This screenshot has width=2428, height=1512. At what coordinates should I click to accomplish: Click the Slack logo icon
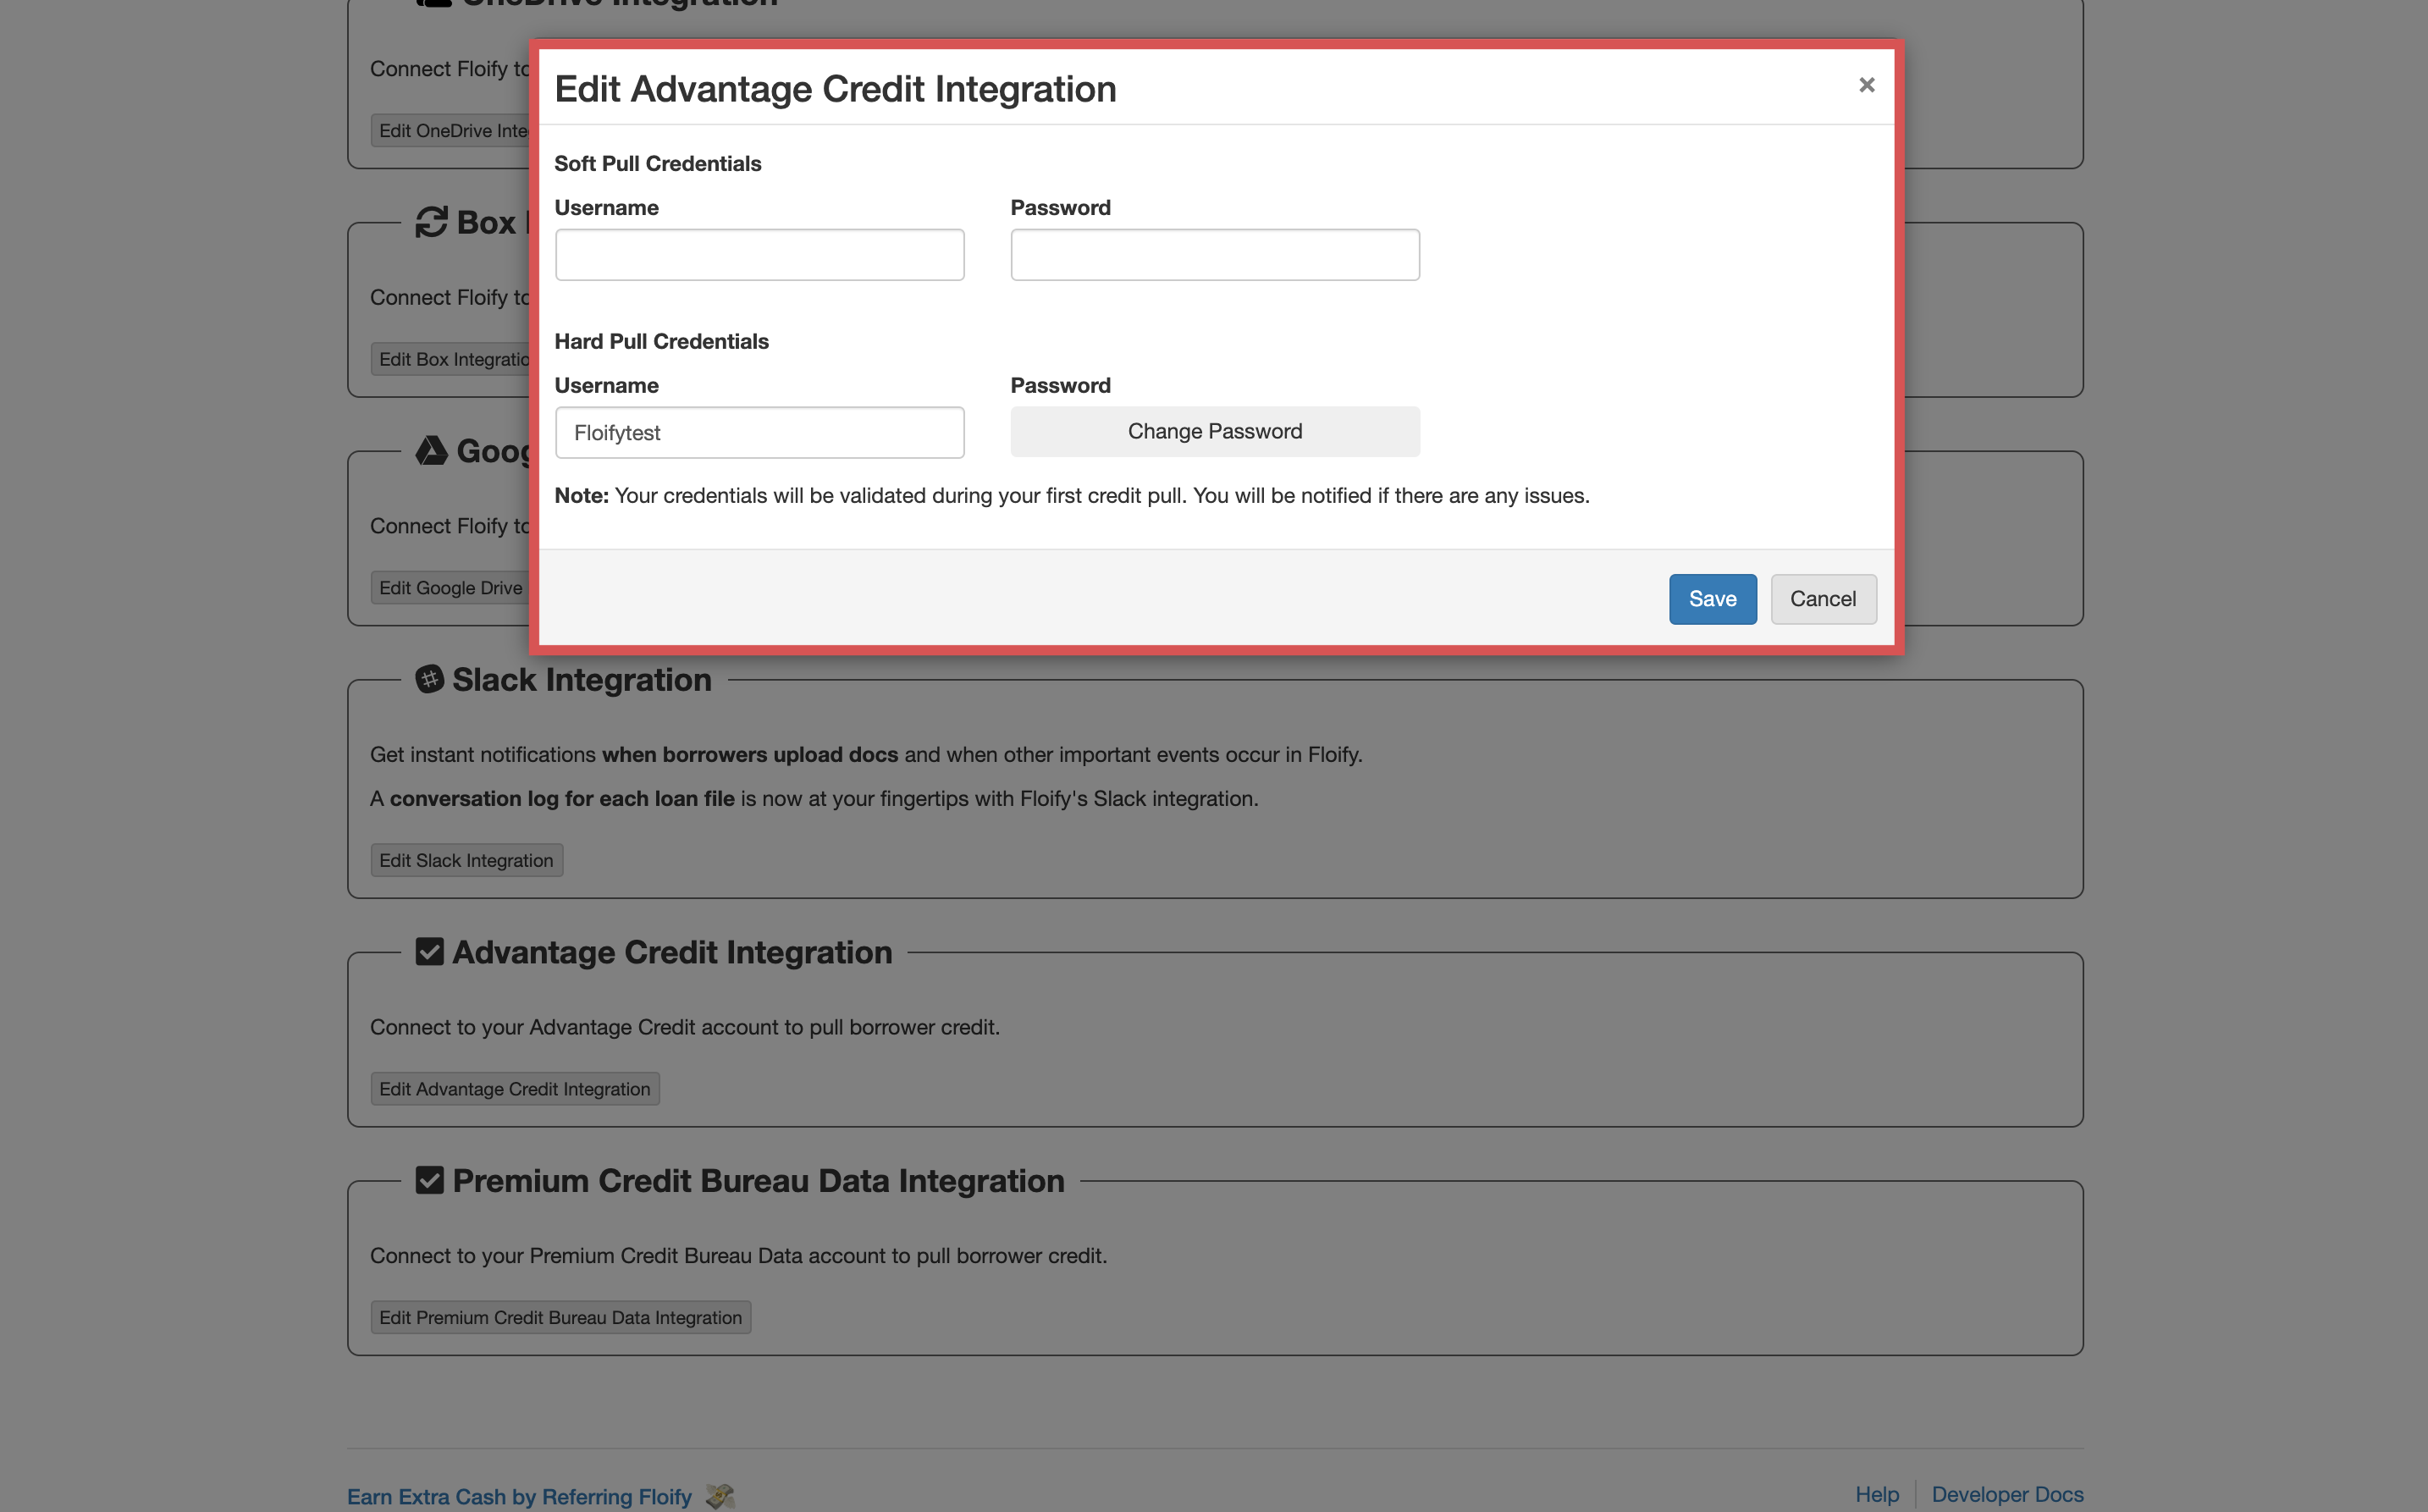click(x=429, y=680)
